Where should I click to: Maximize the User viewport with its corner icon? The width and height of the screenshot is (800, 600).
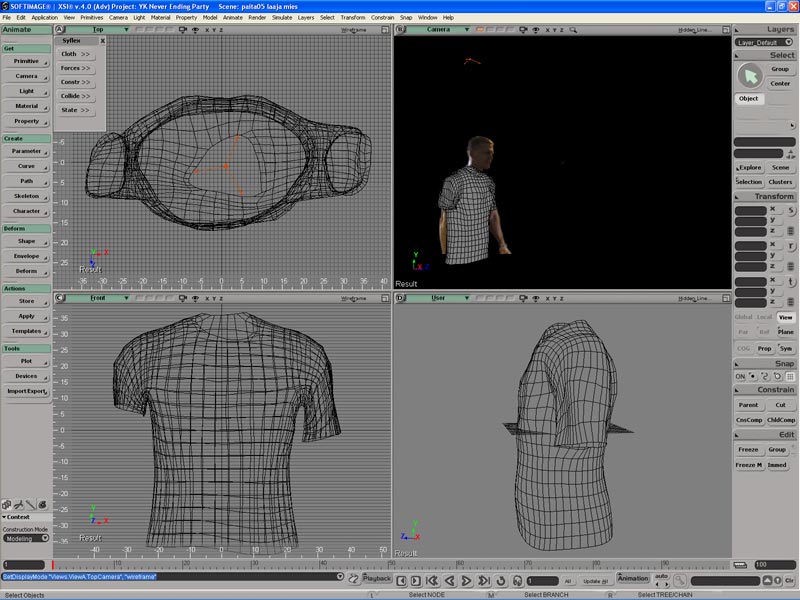click(x=726, y=298)
